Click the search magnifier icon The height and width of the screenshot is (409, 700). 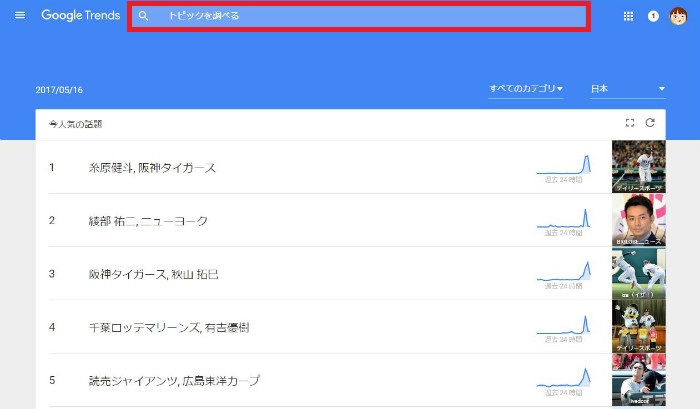(x=143, y=16)
